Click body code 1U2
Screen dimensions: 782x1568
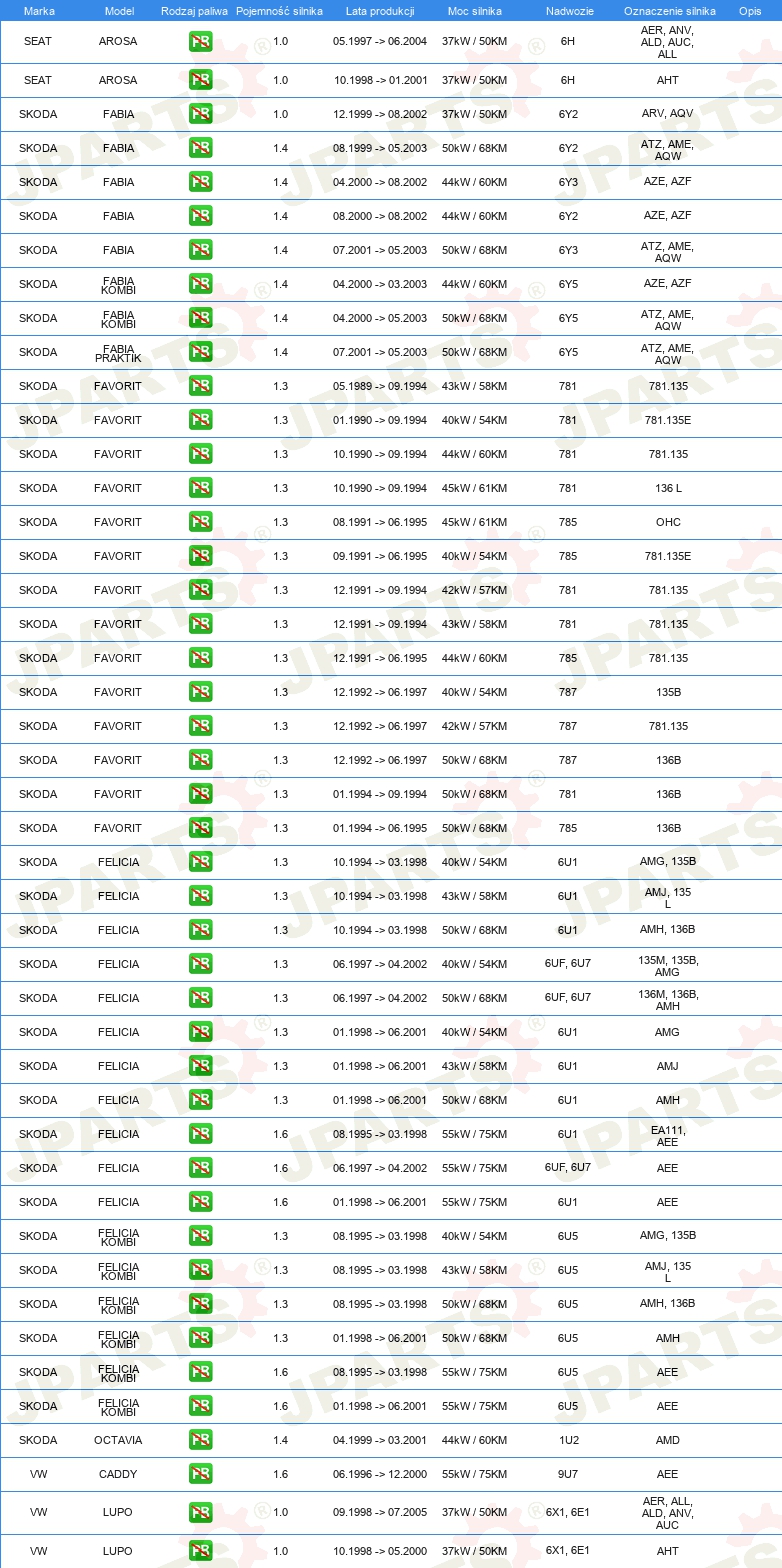click(568, 1440)
